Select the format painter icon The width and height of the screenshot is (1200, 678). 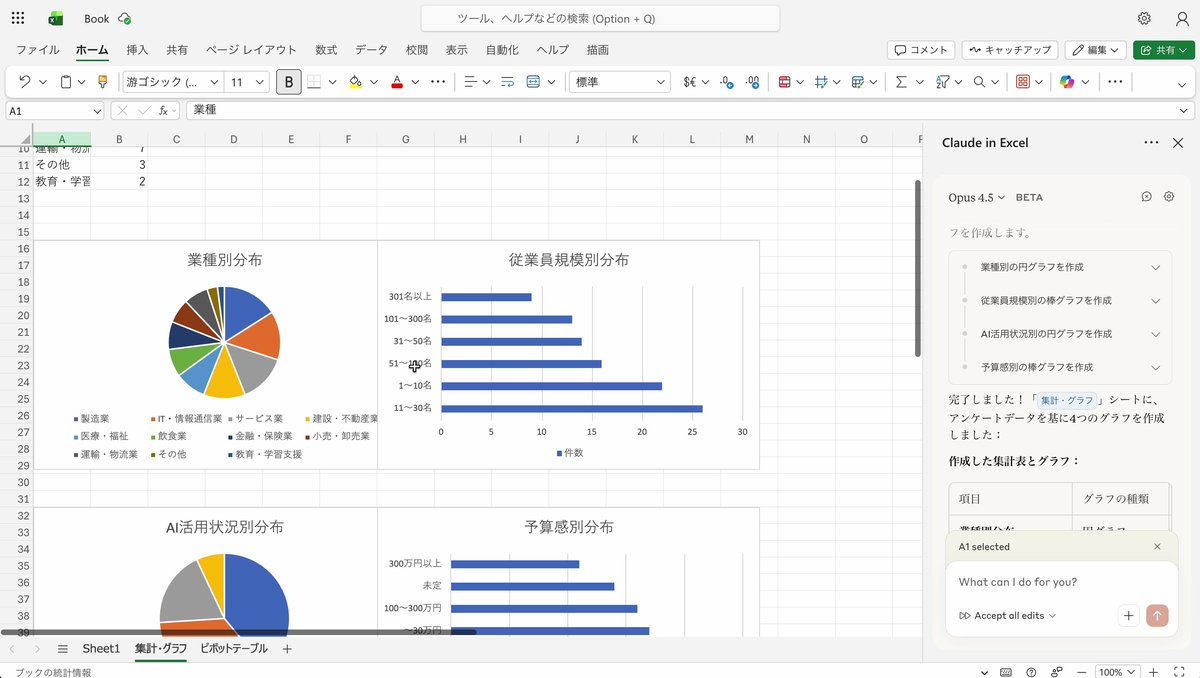pyautogui.click(x=102, y=81)
